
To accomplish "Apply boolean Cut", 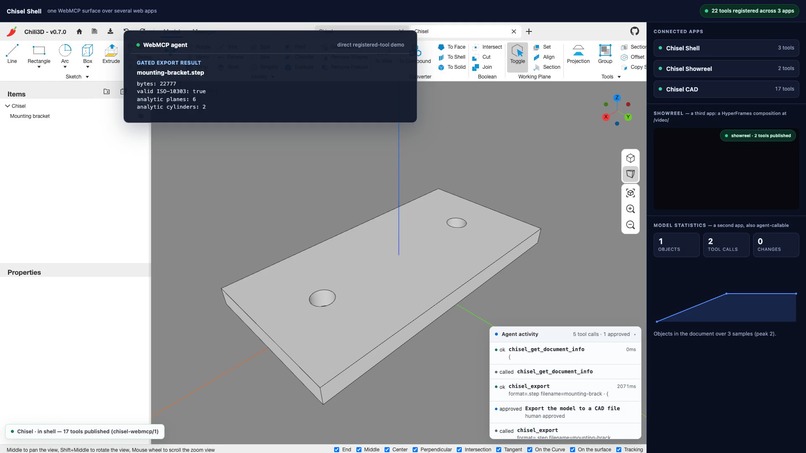I will pos(482,57).
